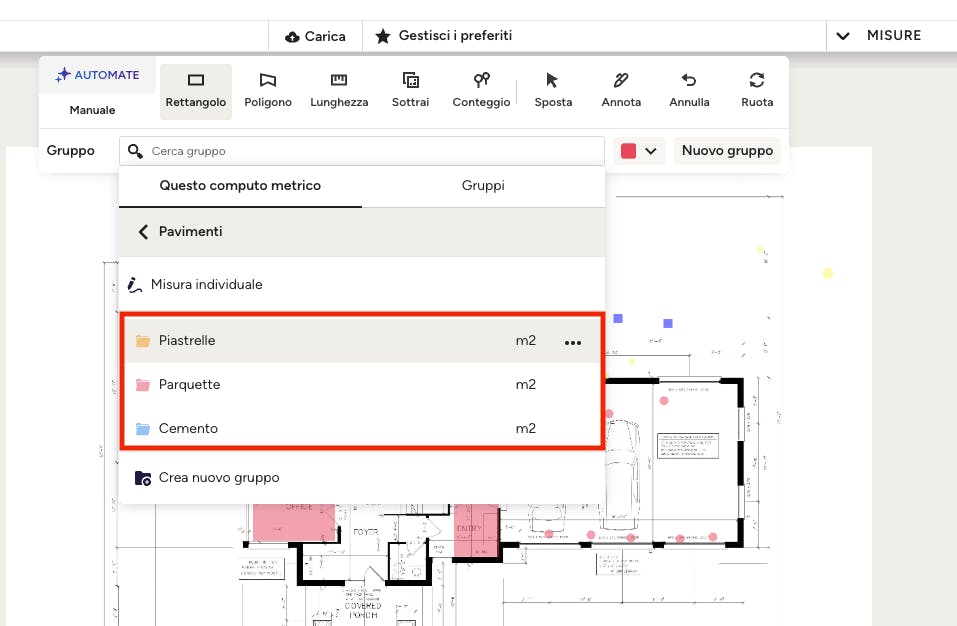Pick the Conteggio count tool
Viewport: 957px width, 626px height.
[481, 90]
